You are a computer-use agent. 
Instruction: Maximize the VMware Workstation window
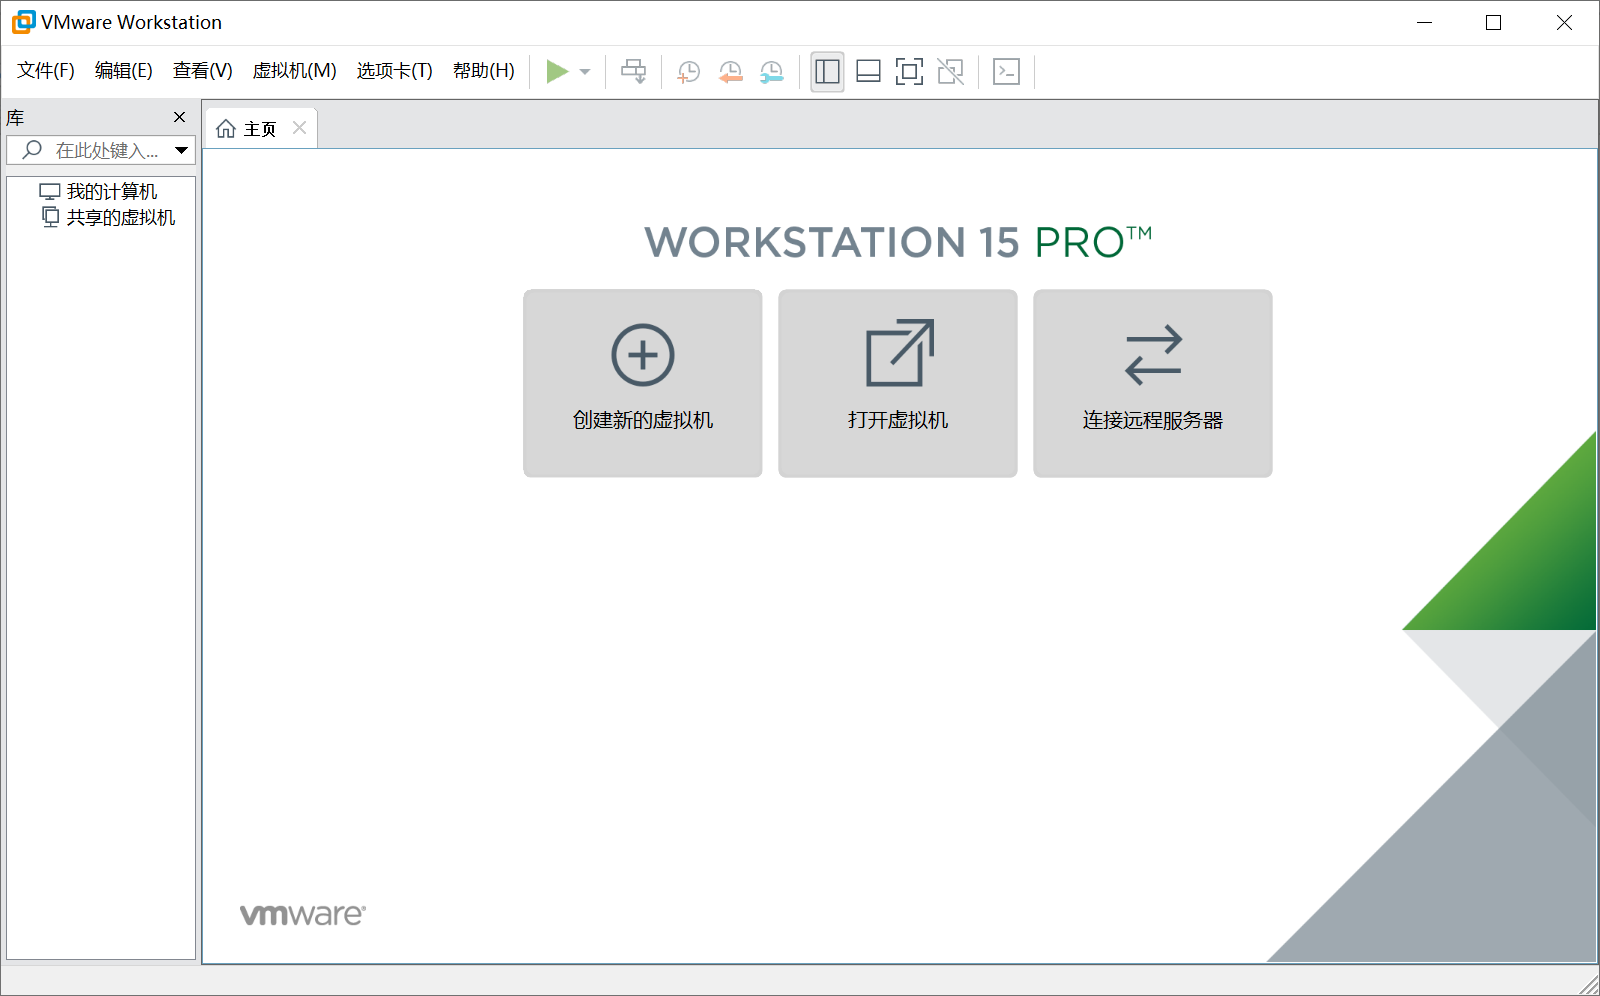pyautogui.click(x=1494, y=23)
